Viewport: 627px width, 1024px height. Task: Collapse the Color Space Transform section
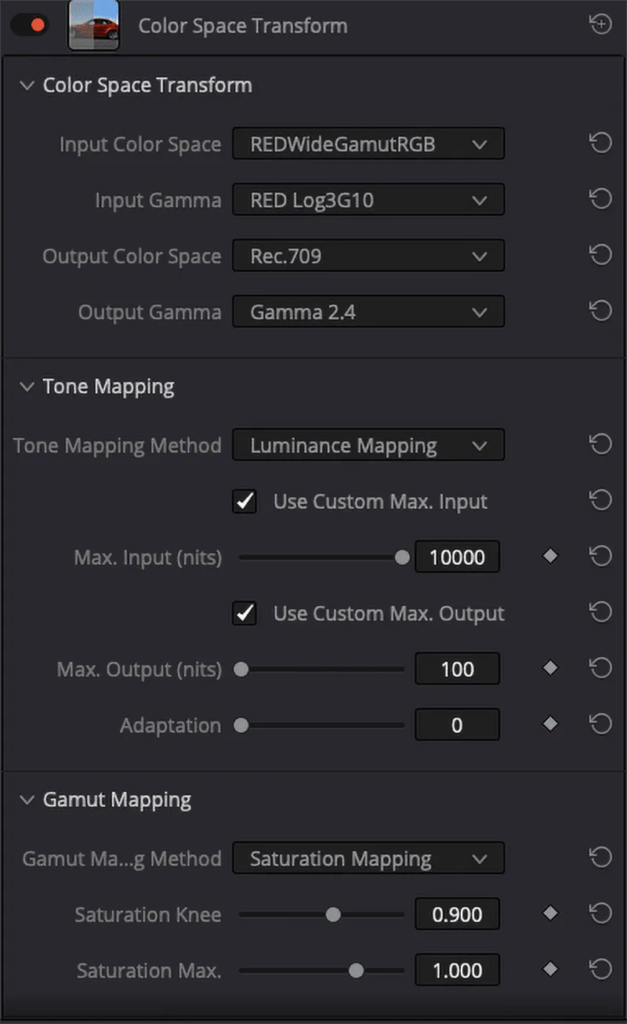pos(26,86)
